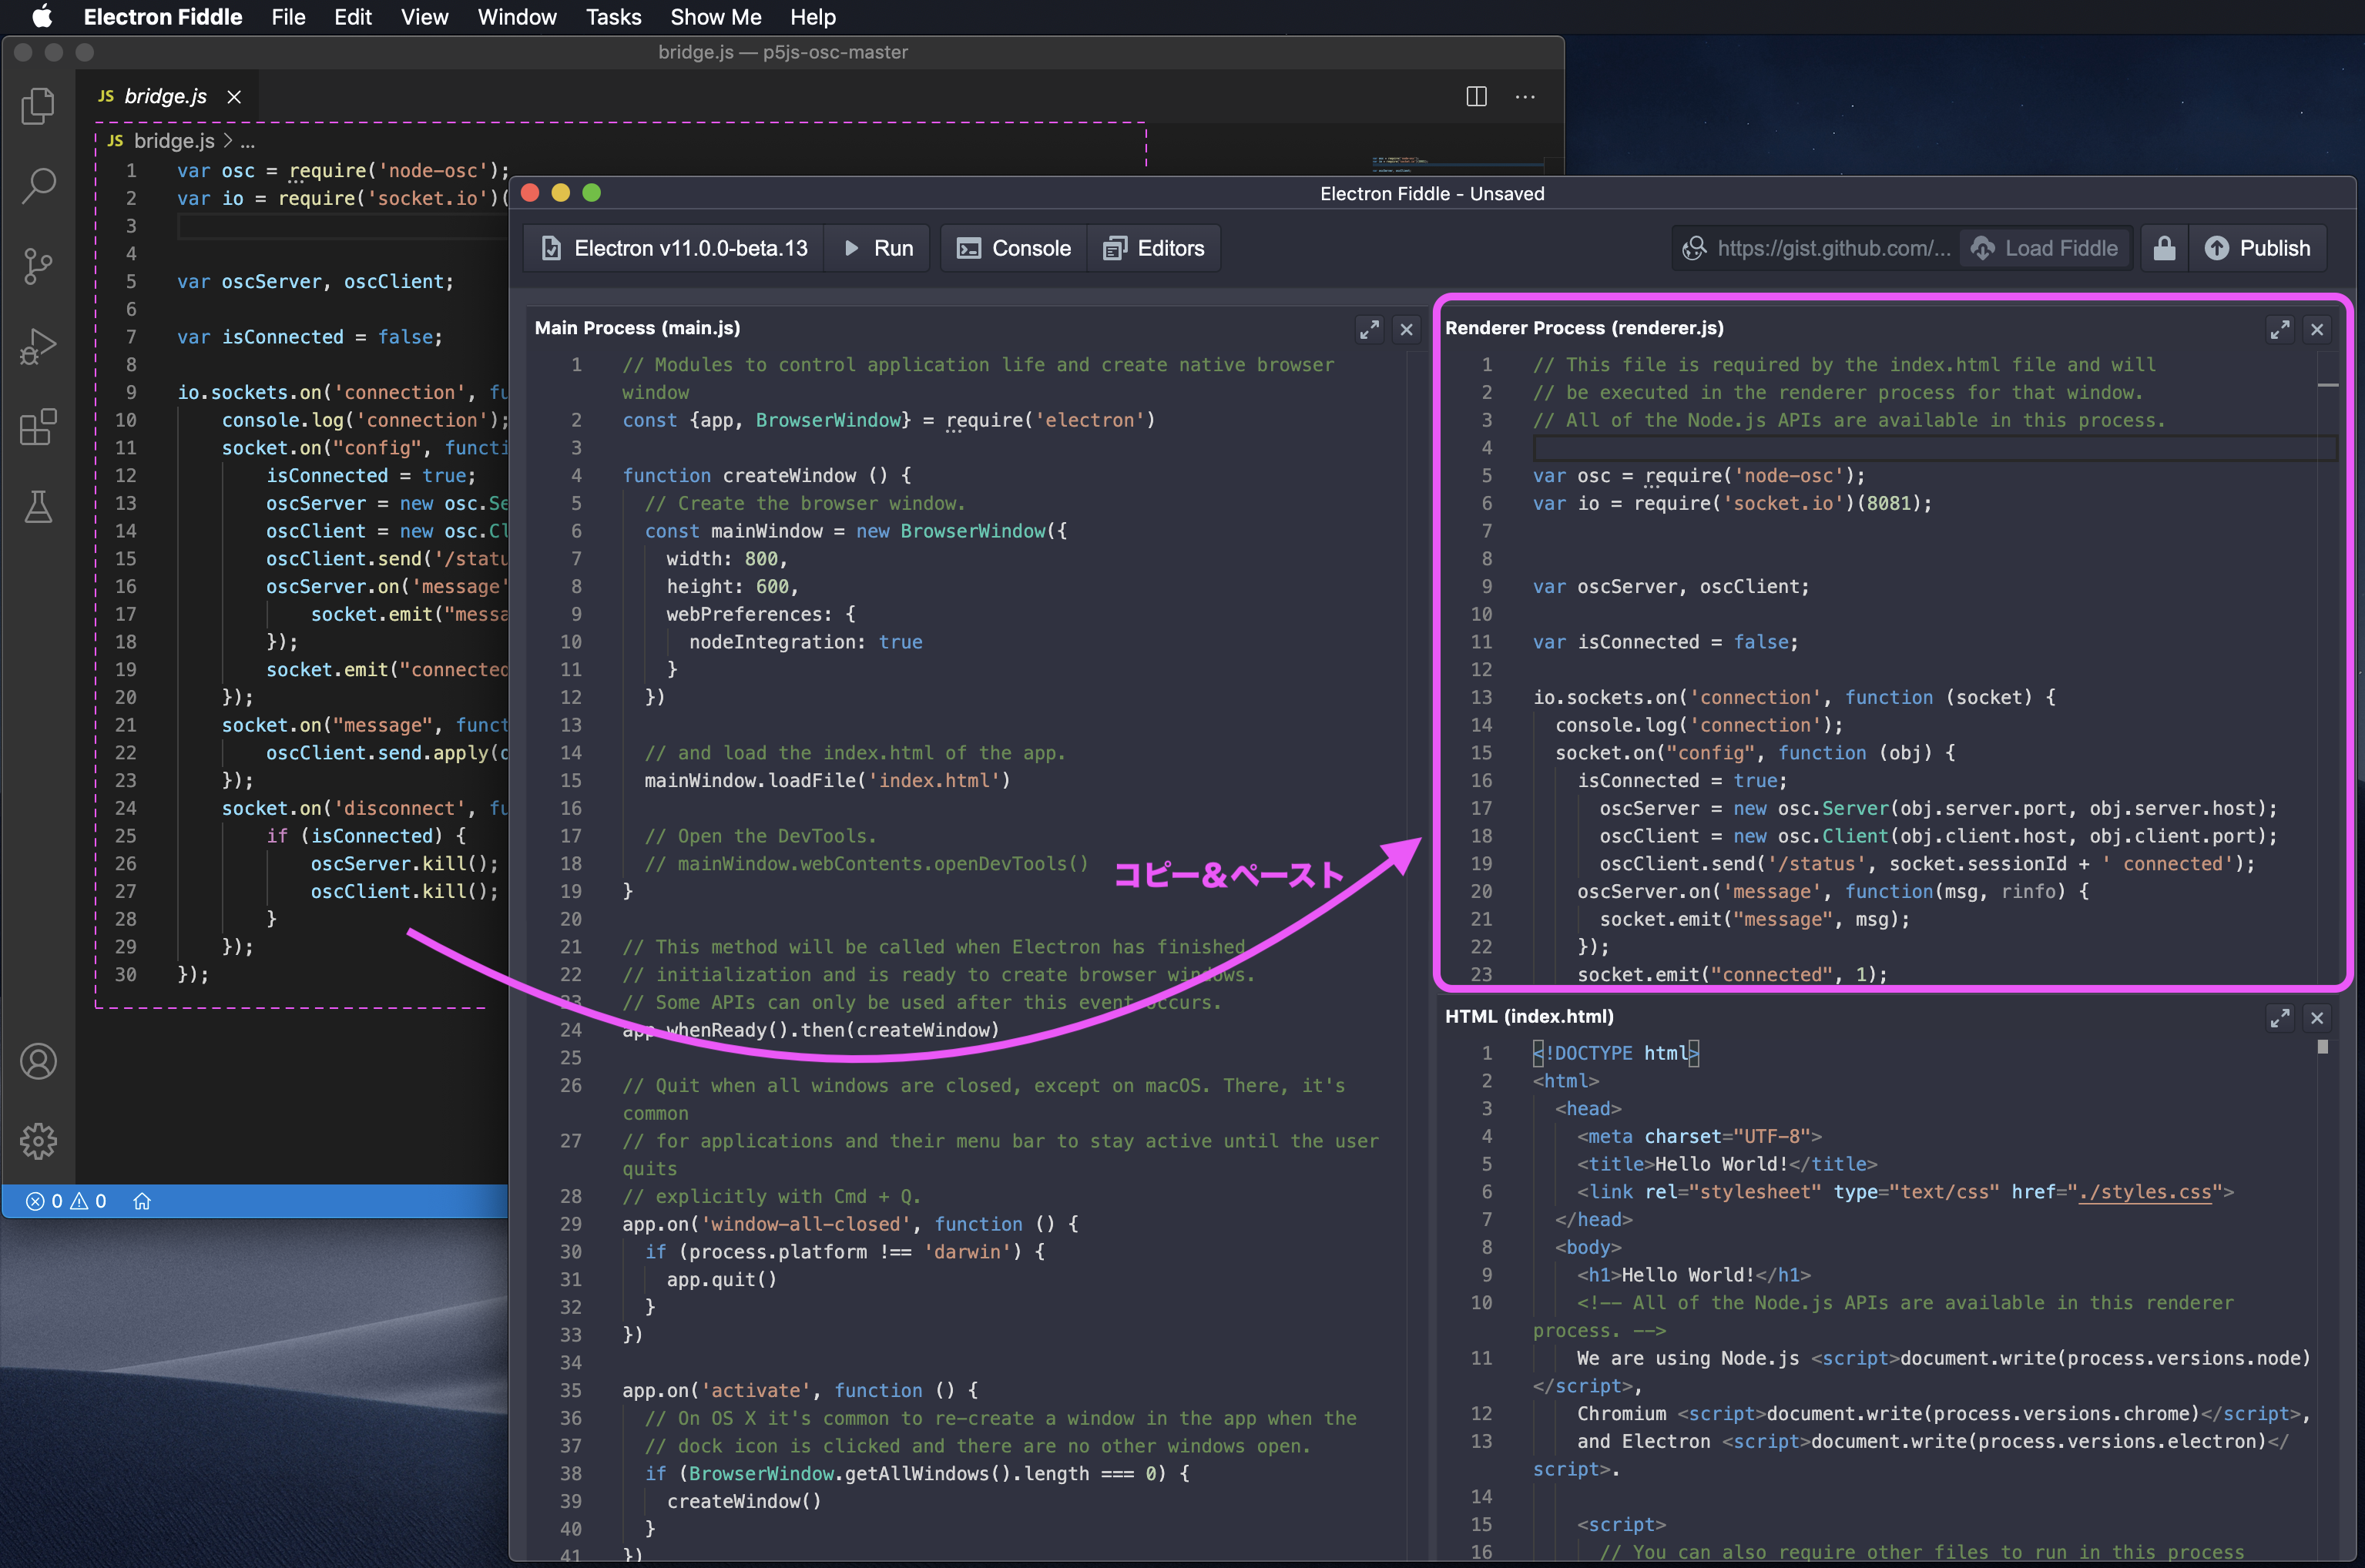Maximize the Renderer Process editor panel
The image size is (2365, 1568).
[x=2279, y=329]
